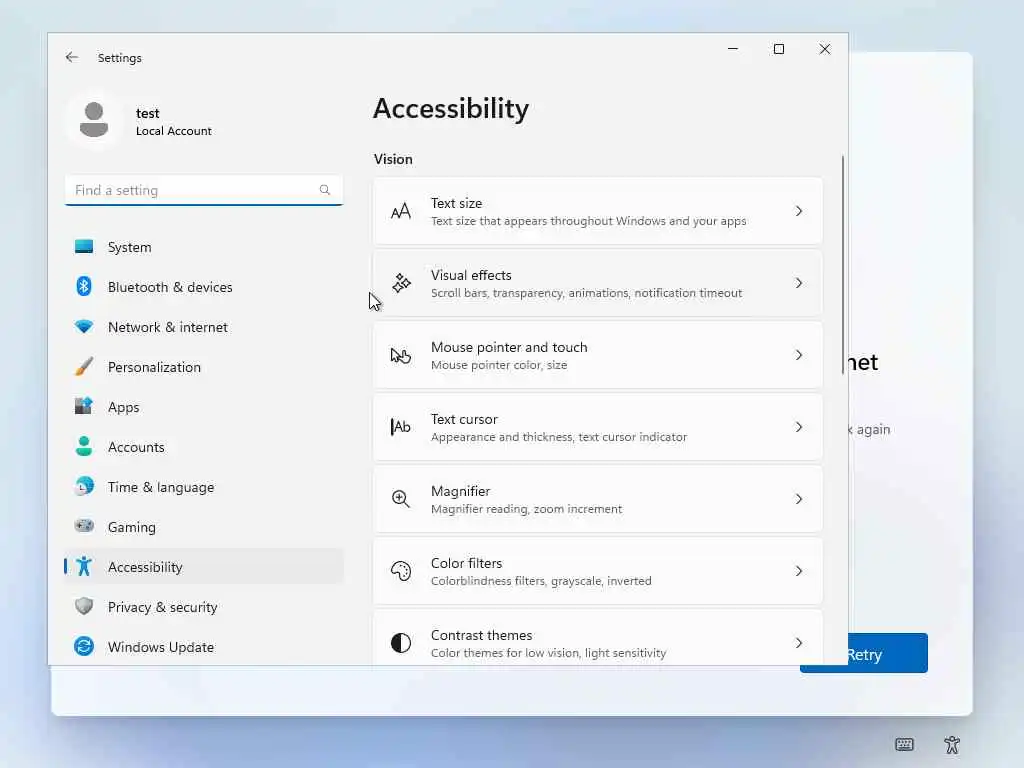Click the Personalization paintbrush icon
The image size is (1024, 768).
[84, 366]
